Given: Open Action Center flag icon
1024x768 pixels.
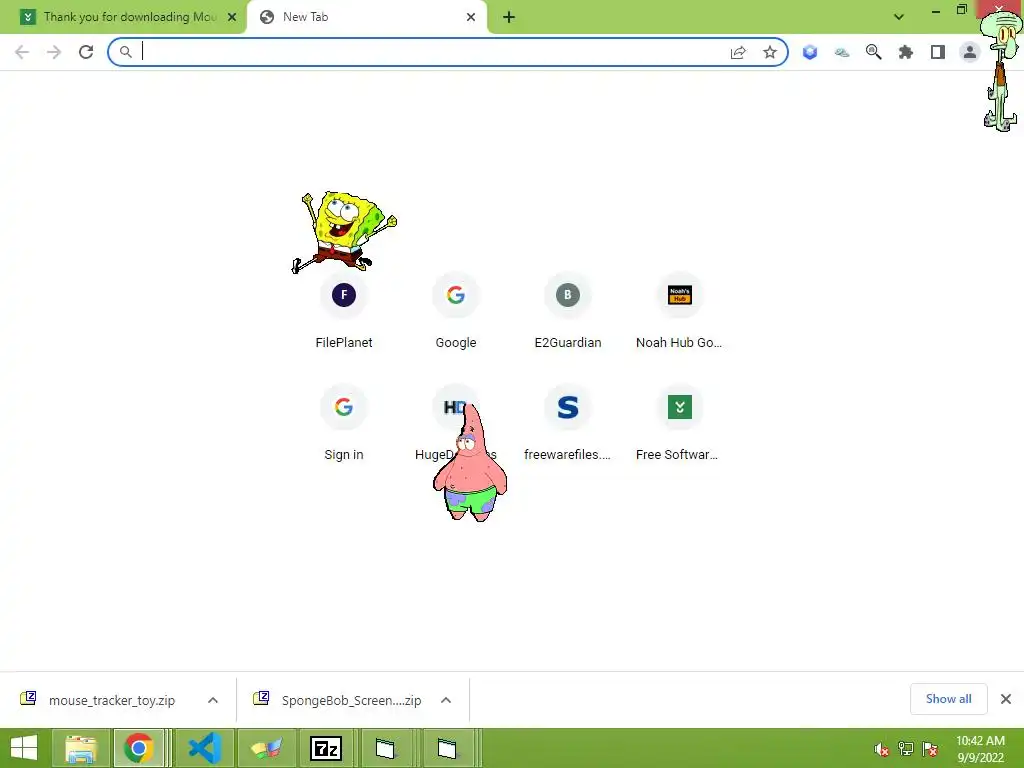Looking at the screenshot, I should point(930,749).
